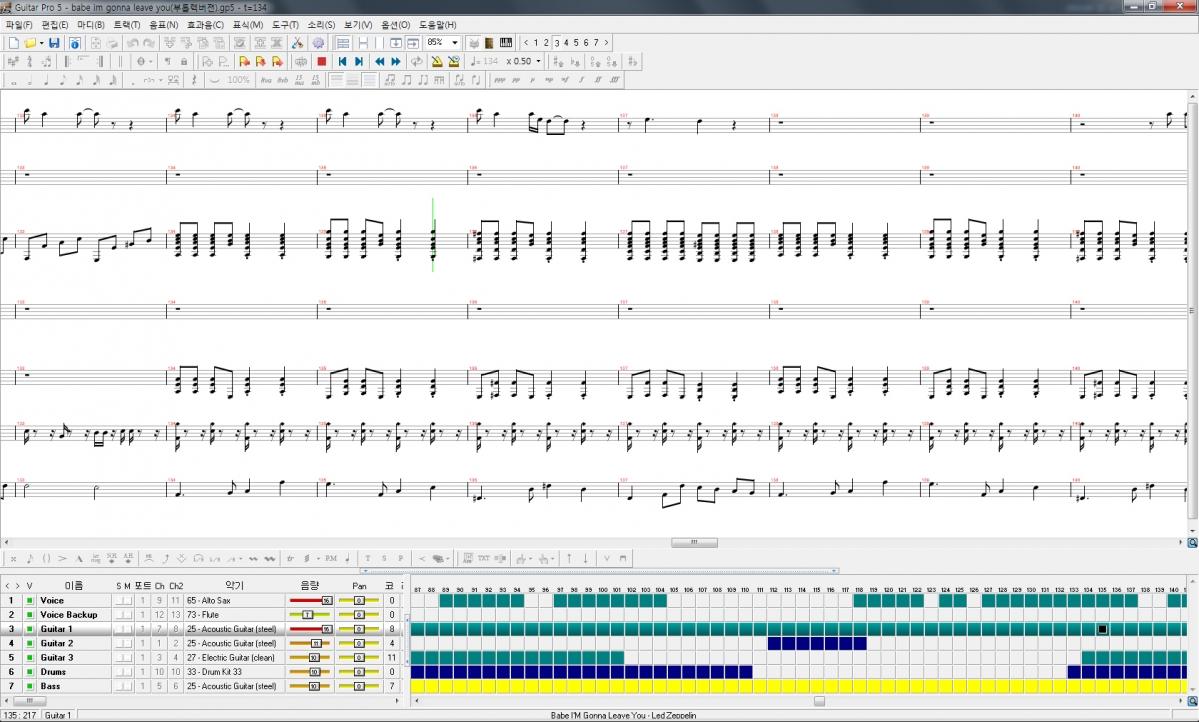Select the Bass track name
The width and height of the screenshot is (1199, 722).
pyautogui.click(x=51, y=686)
